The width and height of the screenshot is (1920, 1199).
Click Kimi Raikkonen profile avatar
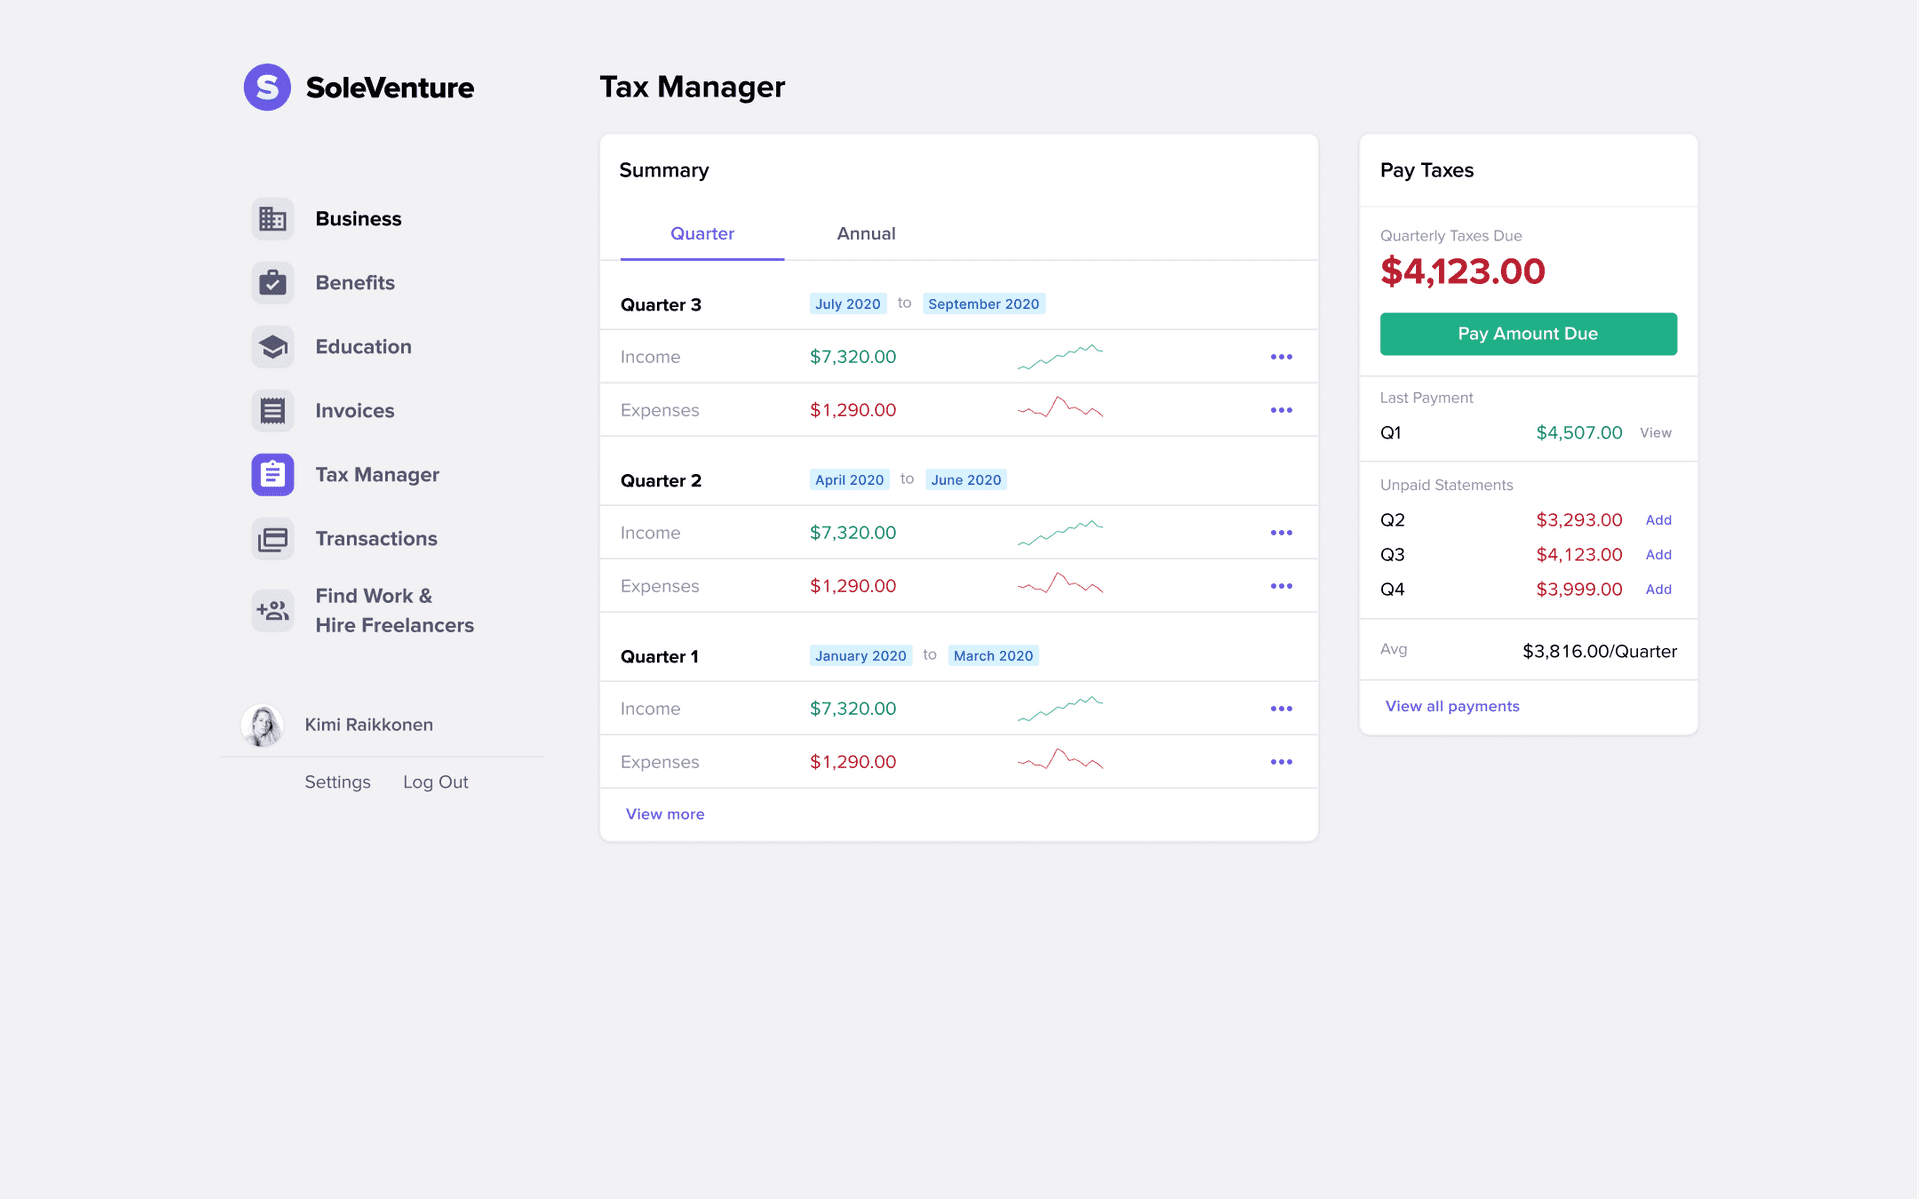(262, 725)
